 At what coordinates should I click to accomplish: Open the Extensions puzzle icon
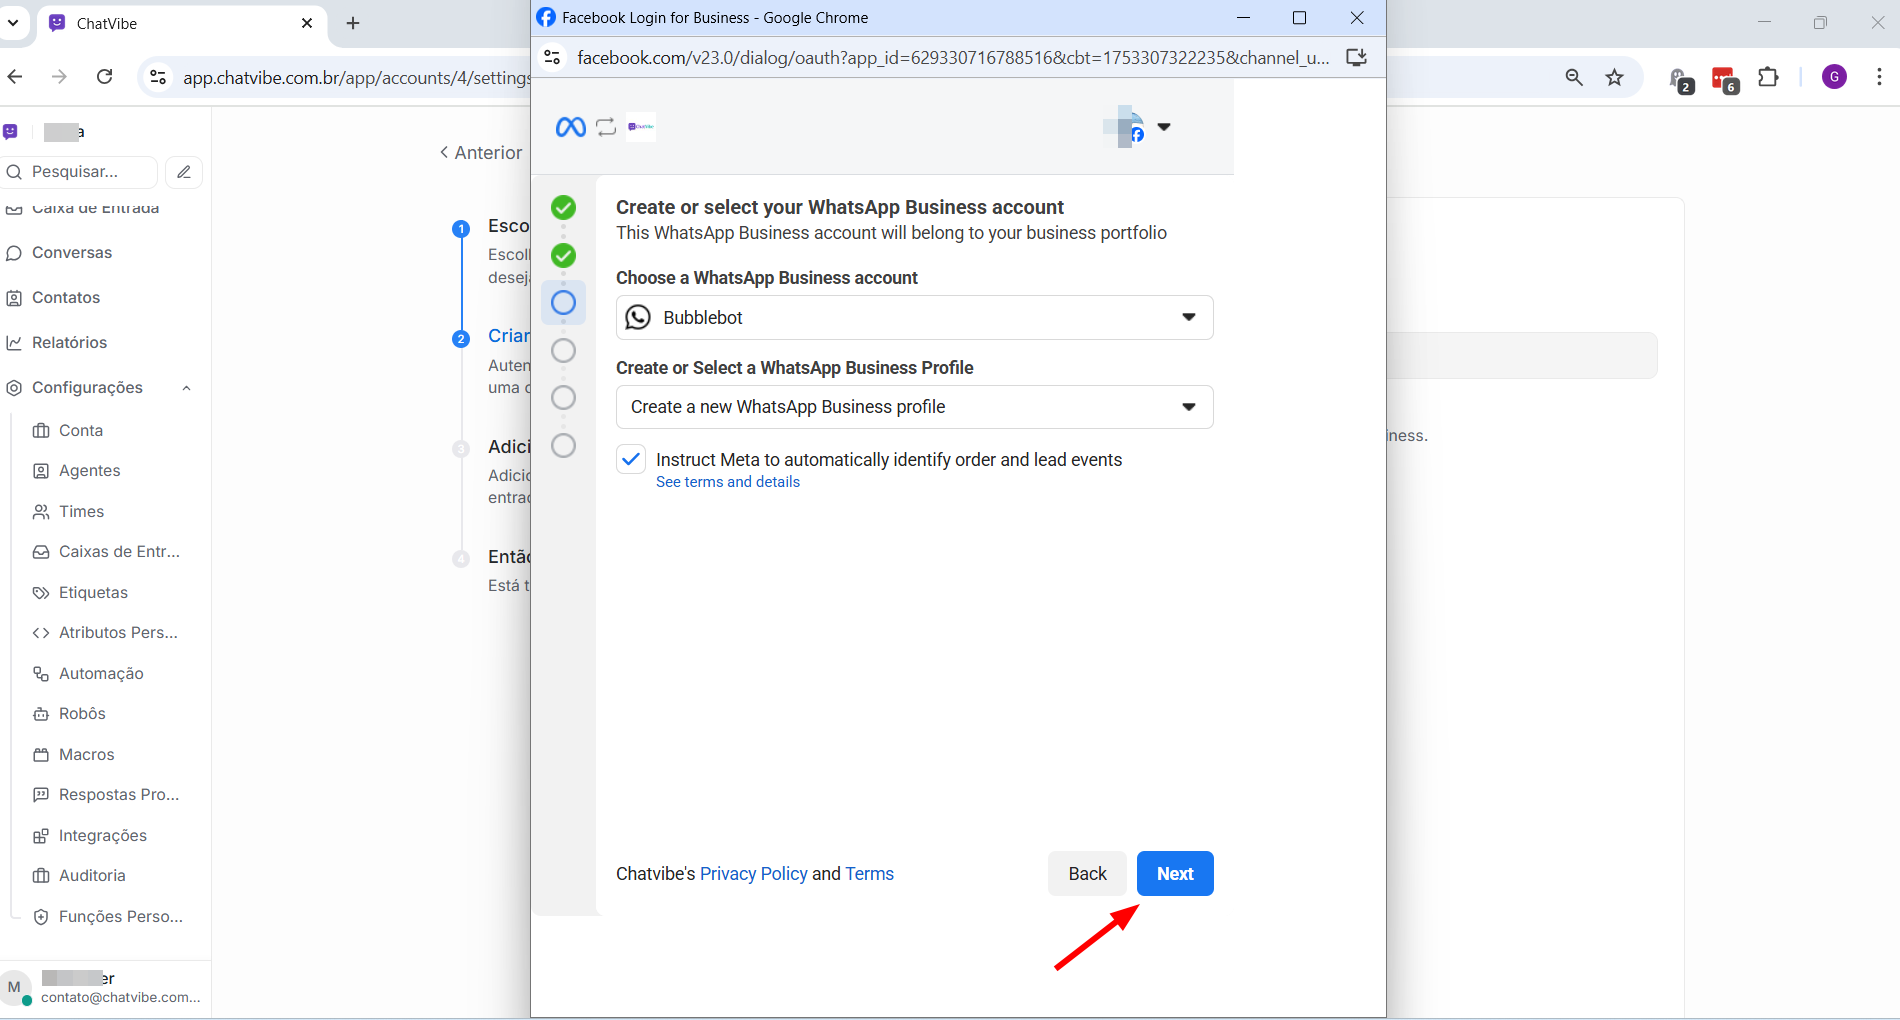1769,77
